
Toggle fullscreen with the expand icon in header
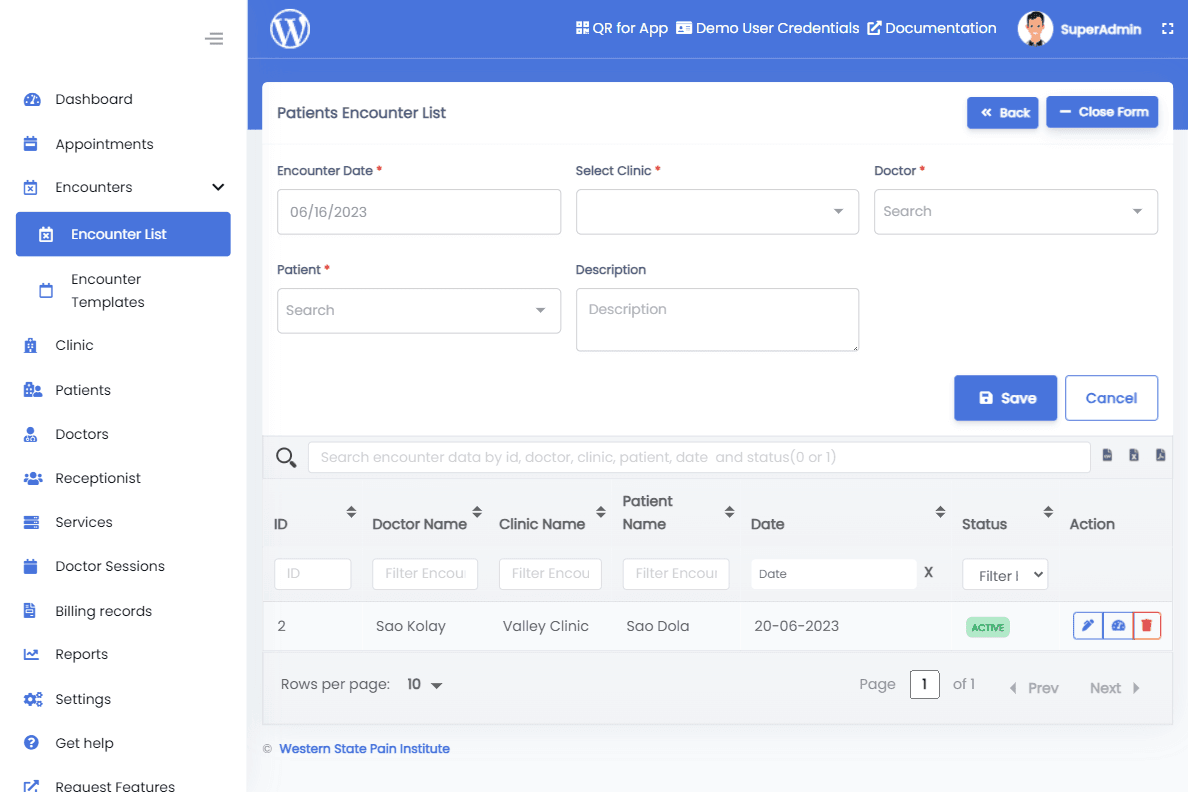1168,28
